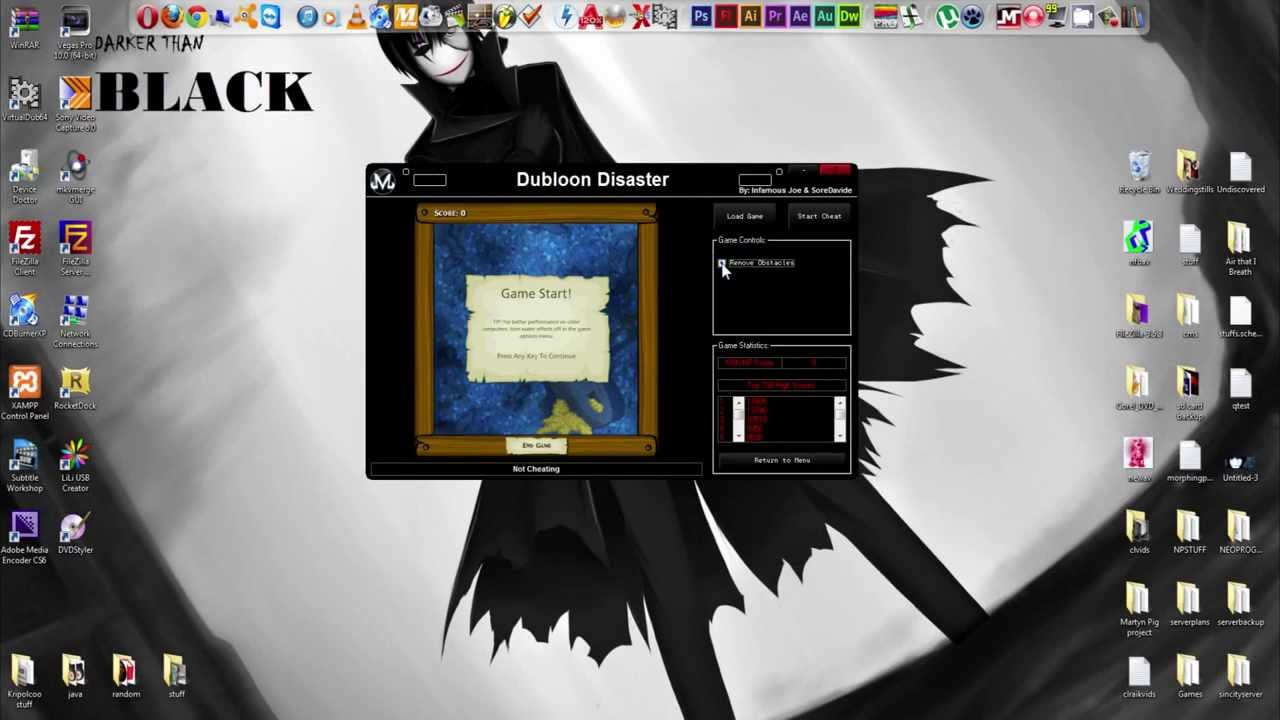The width and height of the screenshot is (1280, 720).
Task: Select the NPSTUFF folder
Action: (1189, 531)
